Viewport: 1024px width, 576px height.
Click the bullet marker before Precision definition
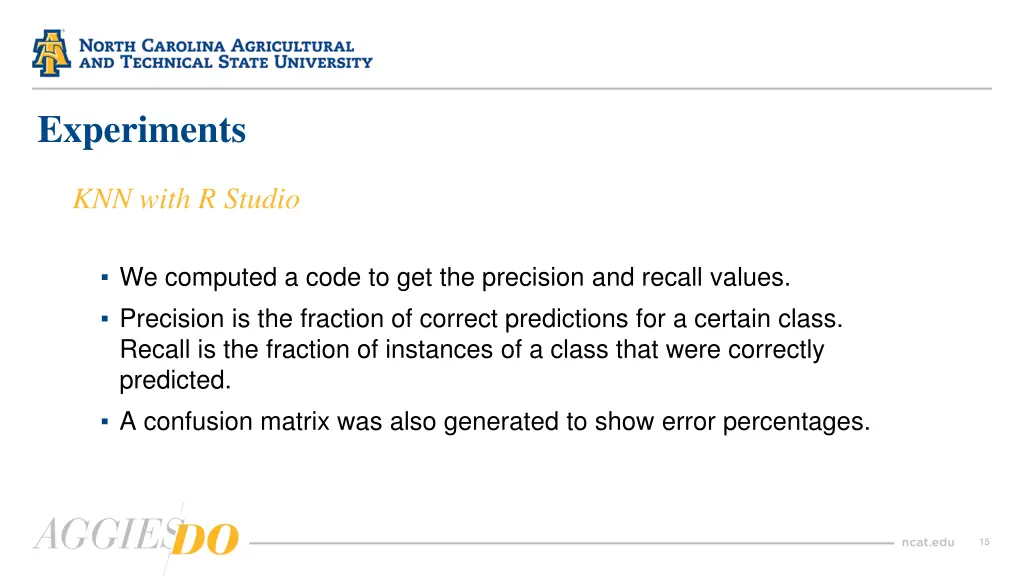(104, 319)
